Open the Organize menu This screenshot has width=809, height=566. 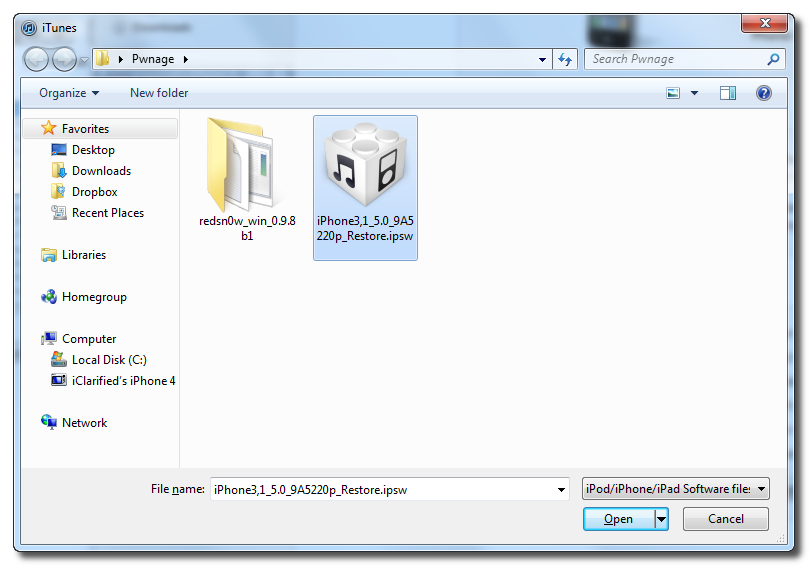(69, 93)
